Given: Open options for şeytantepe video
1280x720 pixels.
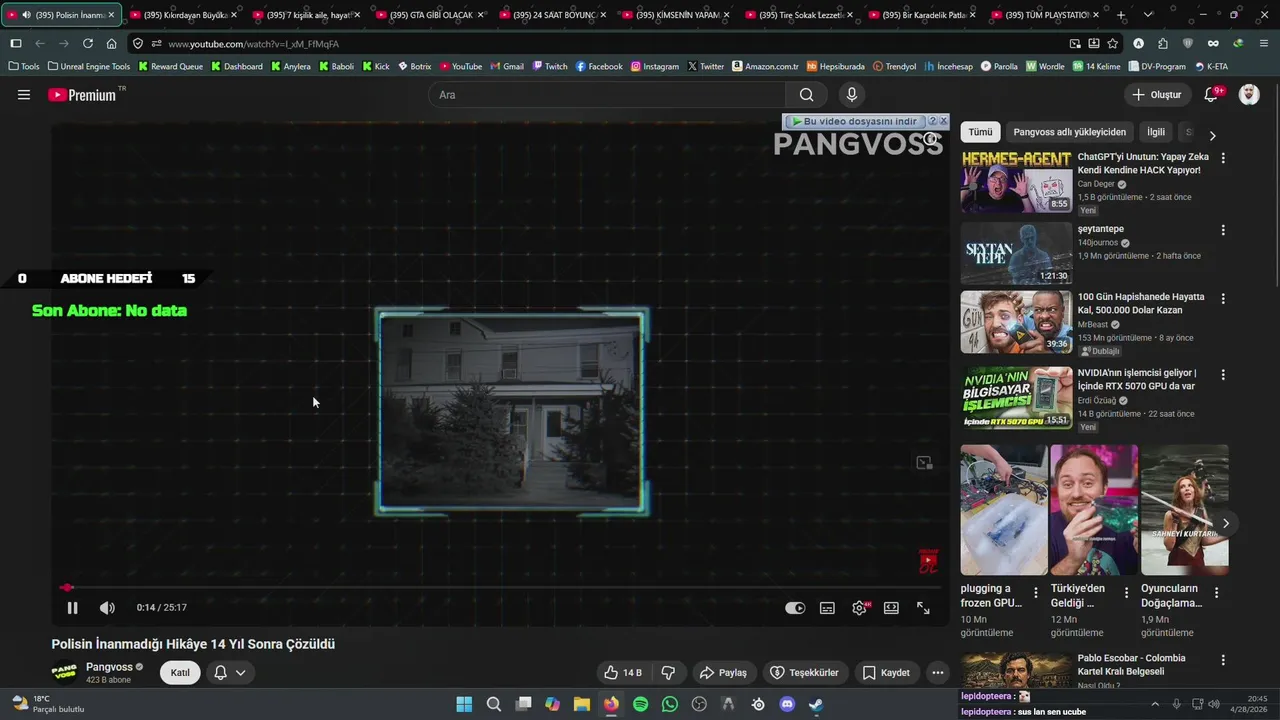Looking at the screenshot, I should (x=1222, y=230).
